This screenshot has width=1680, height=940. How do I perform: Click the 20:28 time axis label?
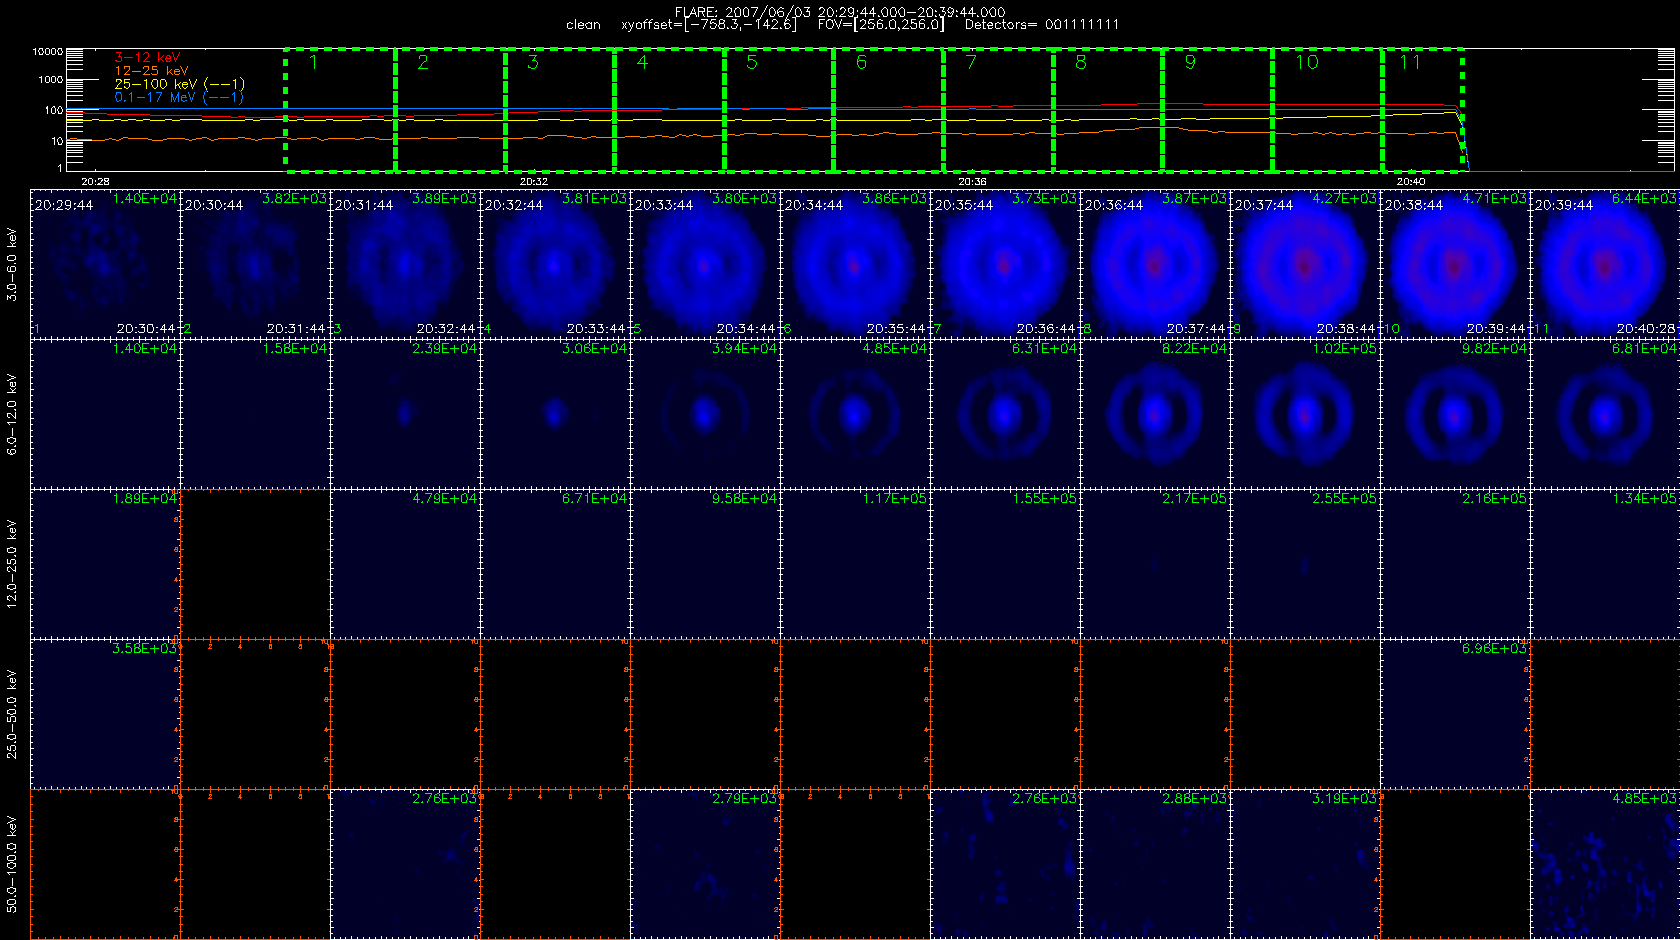tap(95, 182)
